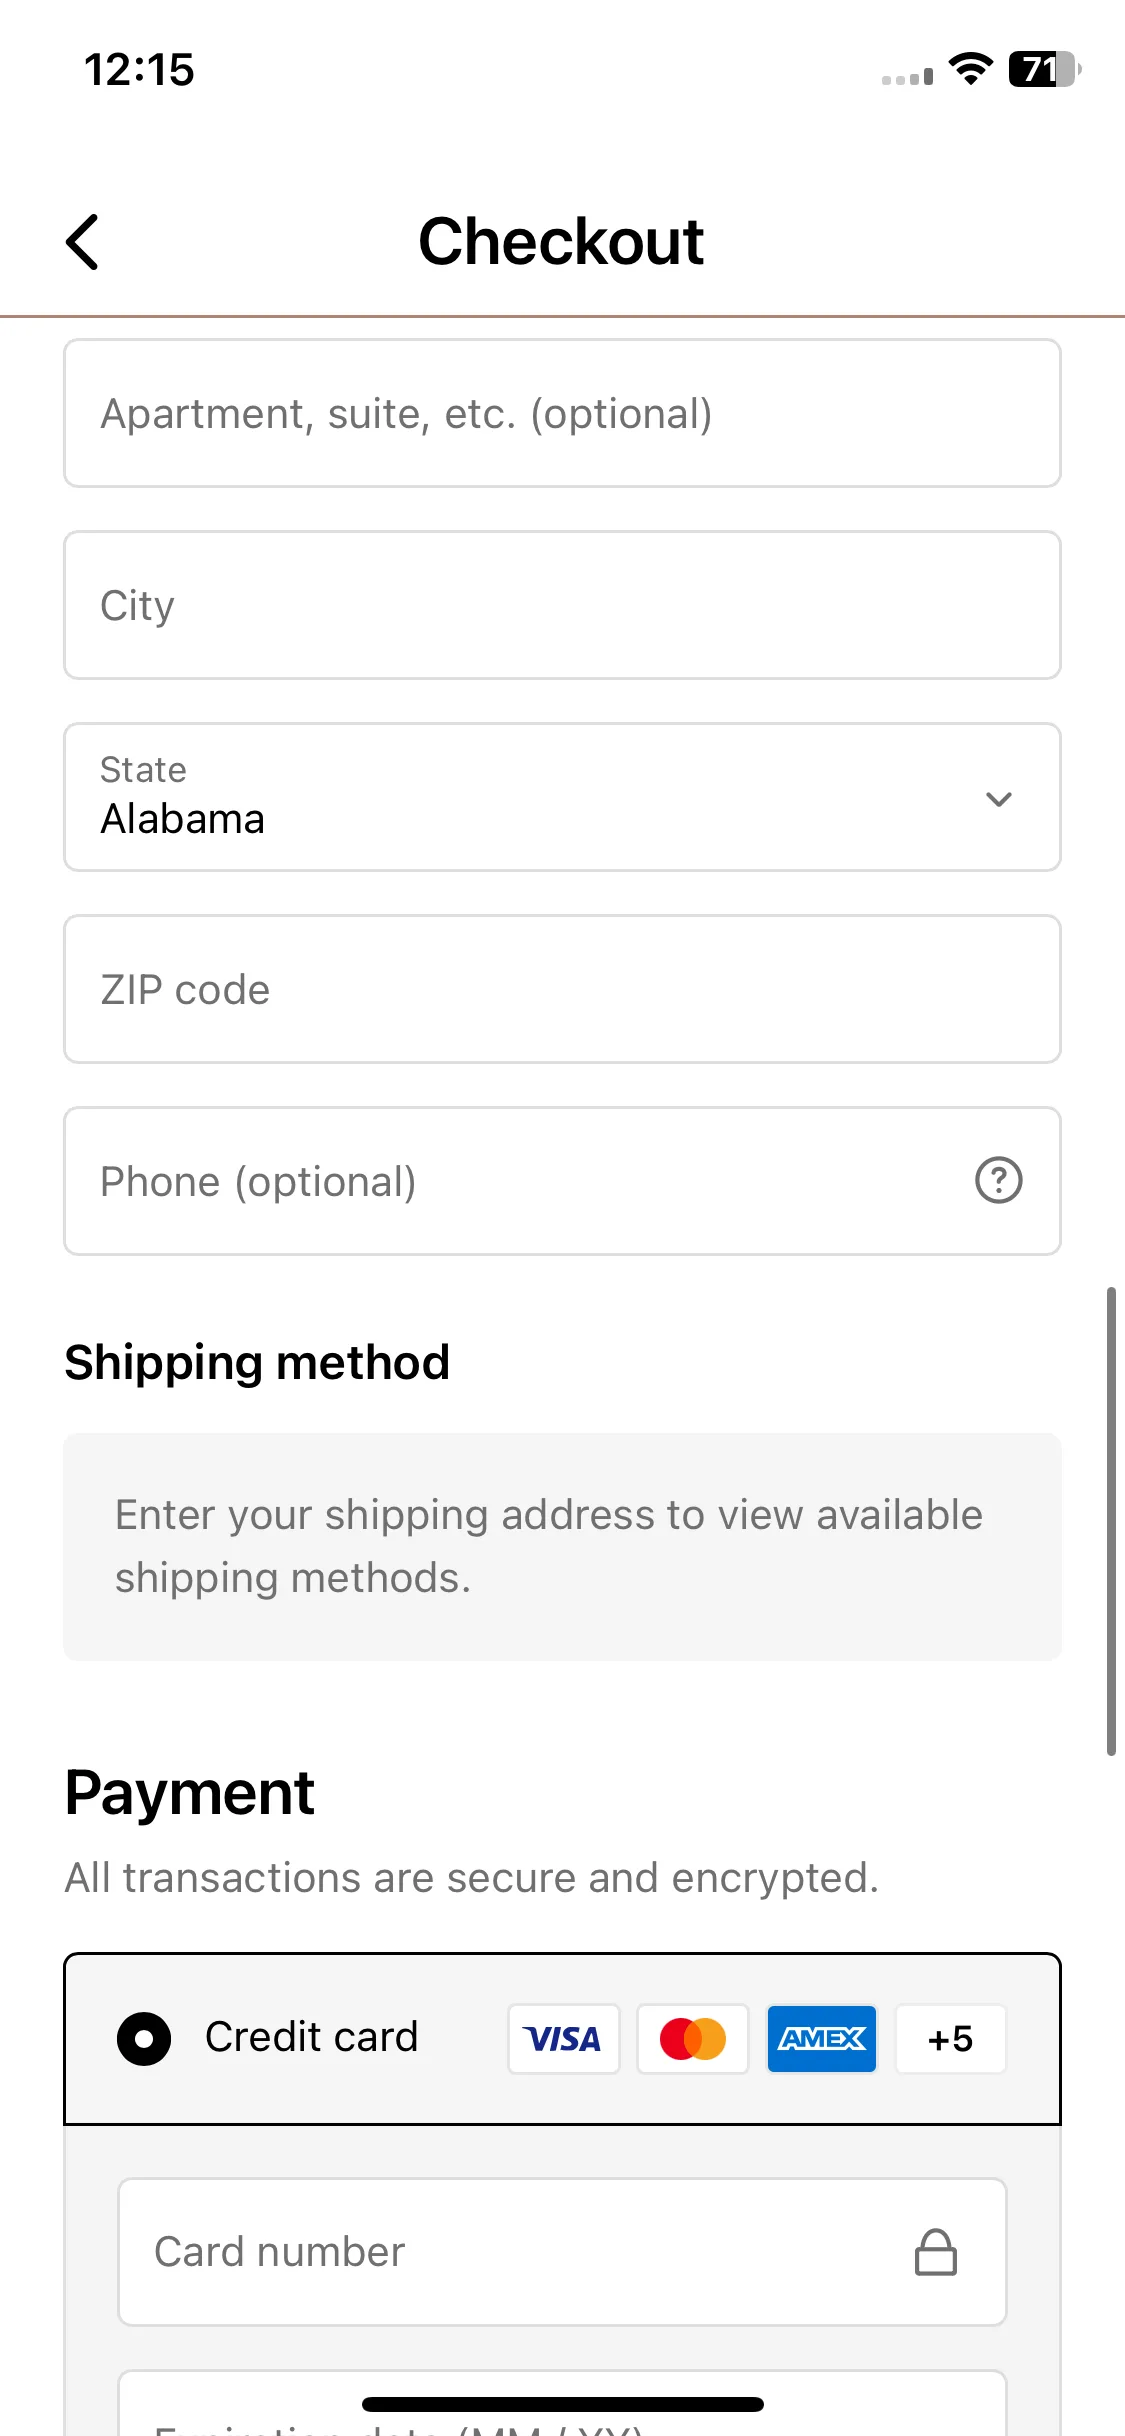Viewport: 1125px width, 2436px height.
Task: Tap the shipping methods notice box
Action: point(562,1547)
